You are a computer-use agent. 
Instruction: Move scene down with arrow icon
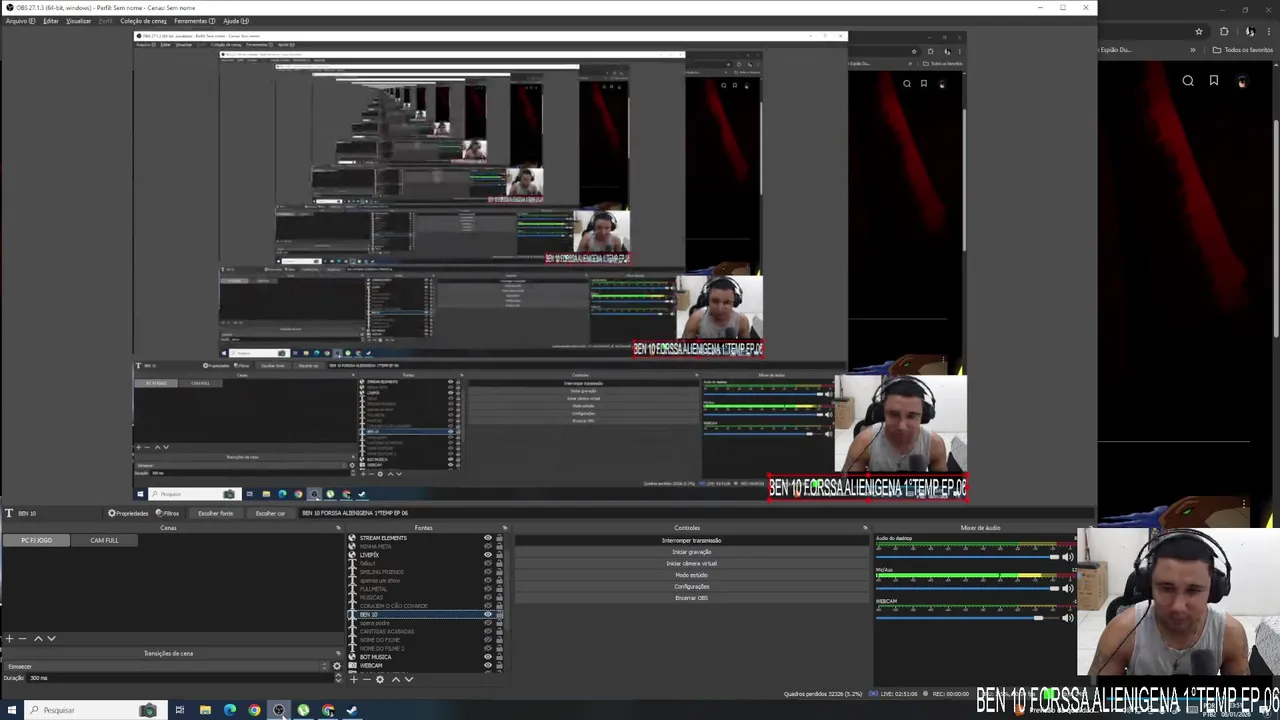tap(51, 639)
